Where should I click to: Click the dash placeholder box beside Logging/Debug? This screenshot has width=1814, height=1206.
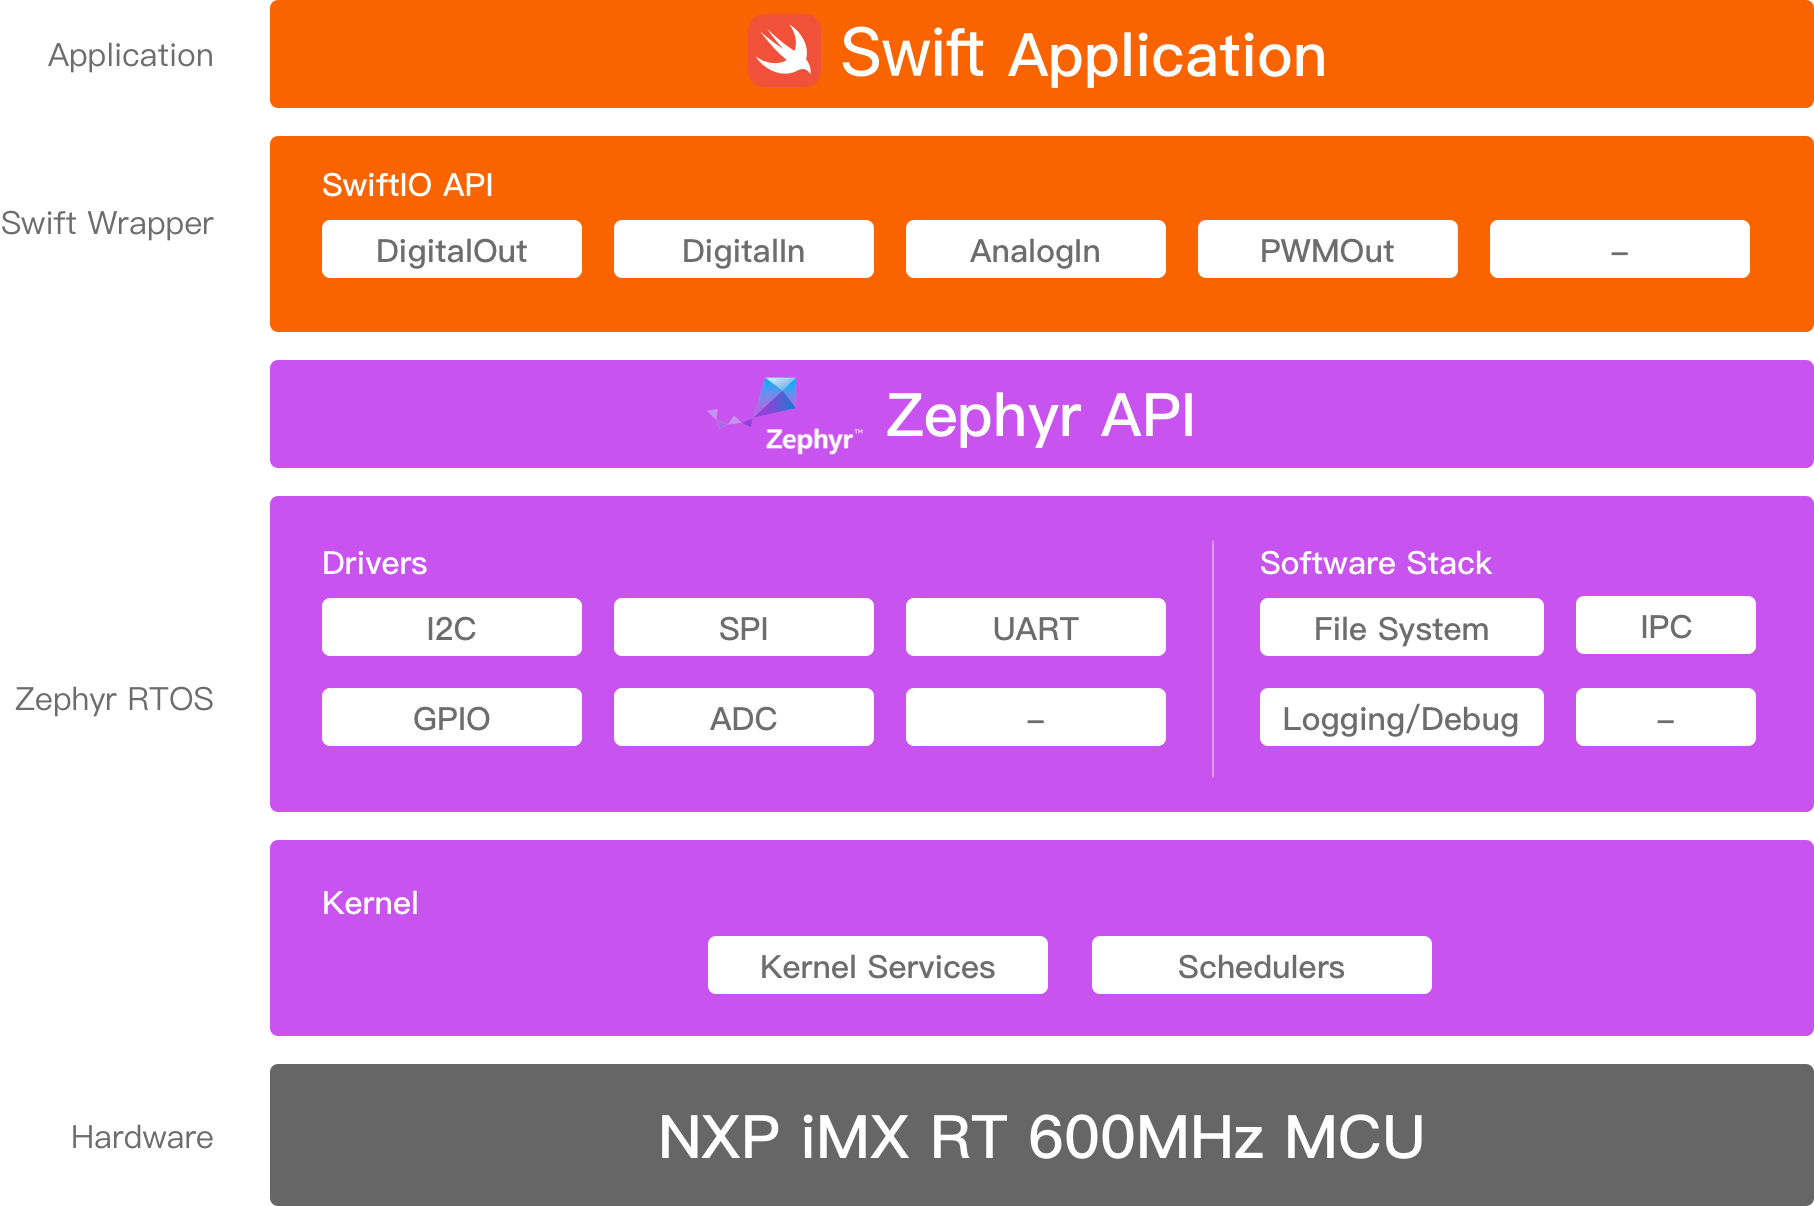[x=1666, y=717]
